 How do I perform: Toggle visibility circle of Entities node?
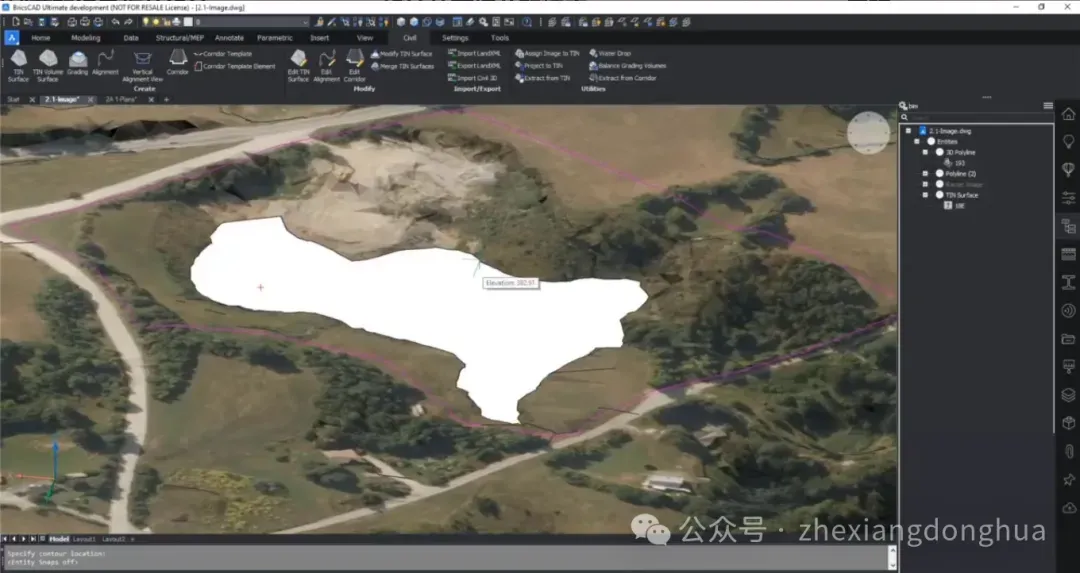click(x=931, y=141)
